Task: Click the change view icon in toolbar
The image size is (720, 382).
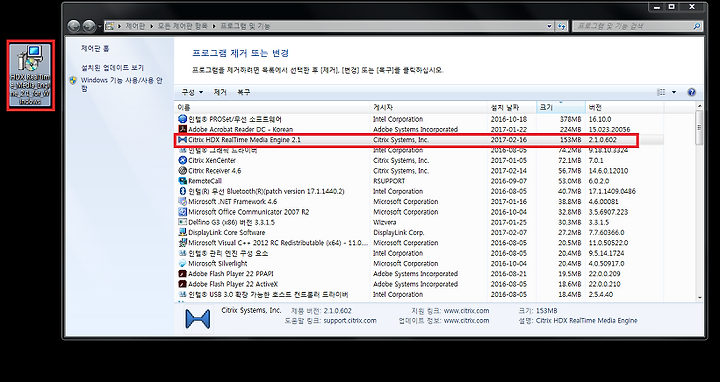Action: click(x=661, y=92)
